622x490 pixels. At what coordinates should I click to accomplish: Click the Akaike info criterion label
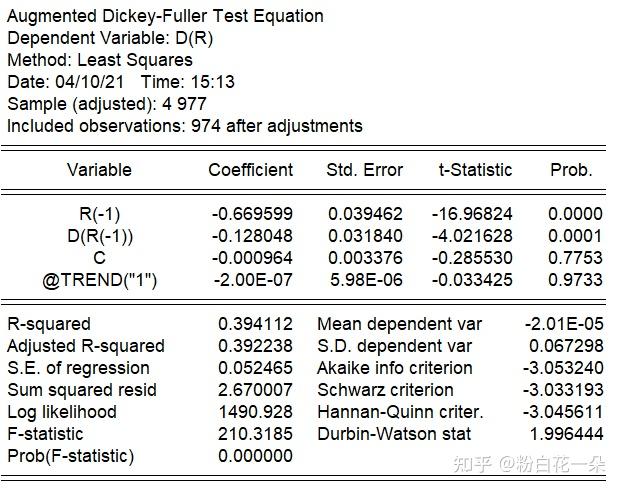[x=395, y=368]
